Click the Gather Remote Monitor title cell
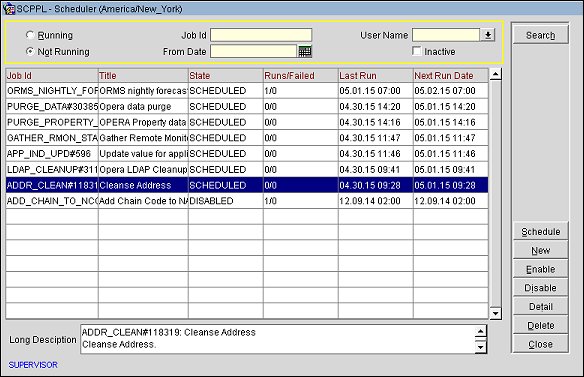This screenshot has width=584, height=377. click(x=143, y=138)
